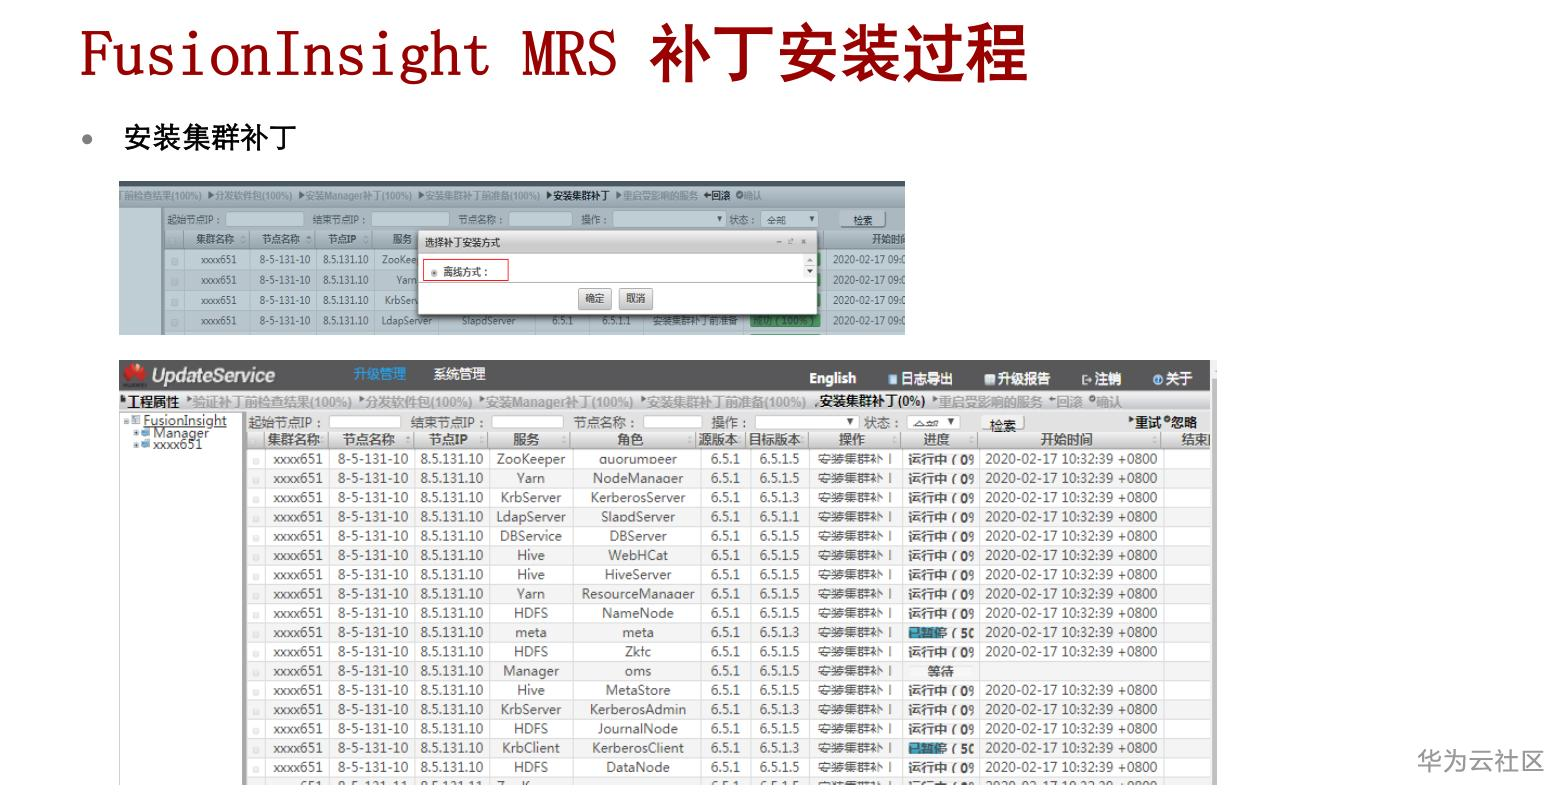Minimize the 选择补丁安装方式 dialog
The image size is (1564, 801).
[779, 242]
